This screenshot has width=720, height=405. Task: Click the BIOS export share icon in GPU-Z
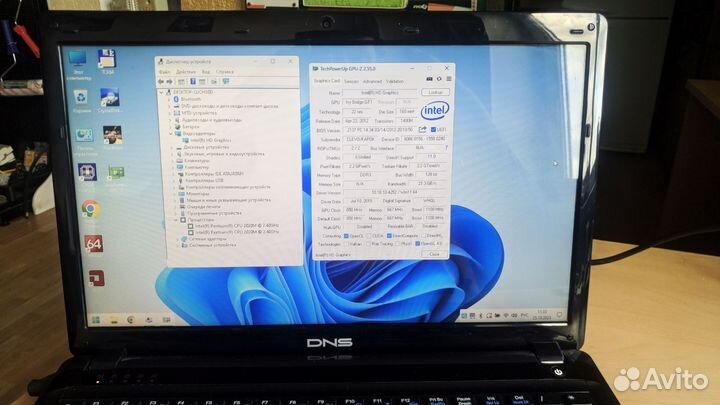pos(422,129)
